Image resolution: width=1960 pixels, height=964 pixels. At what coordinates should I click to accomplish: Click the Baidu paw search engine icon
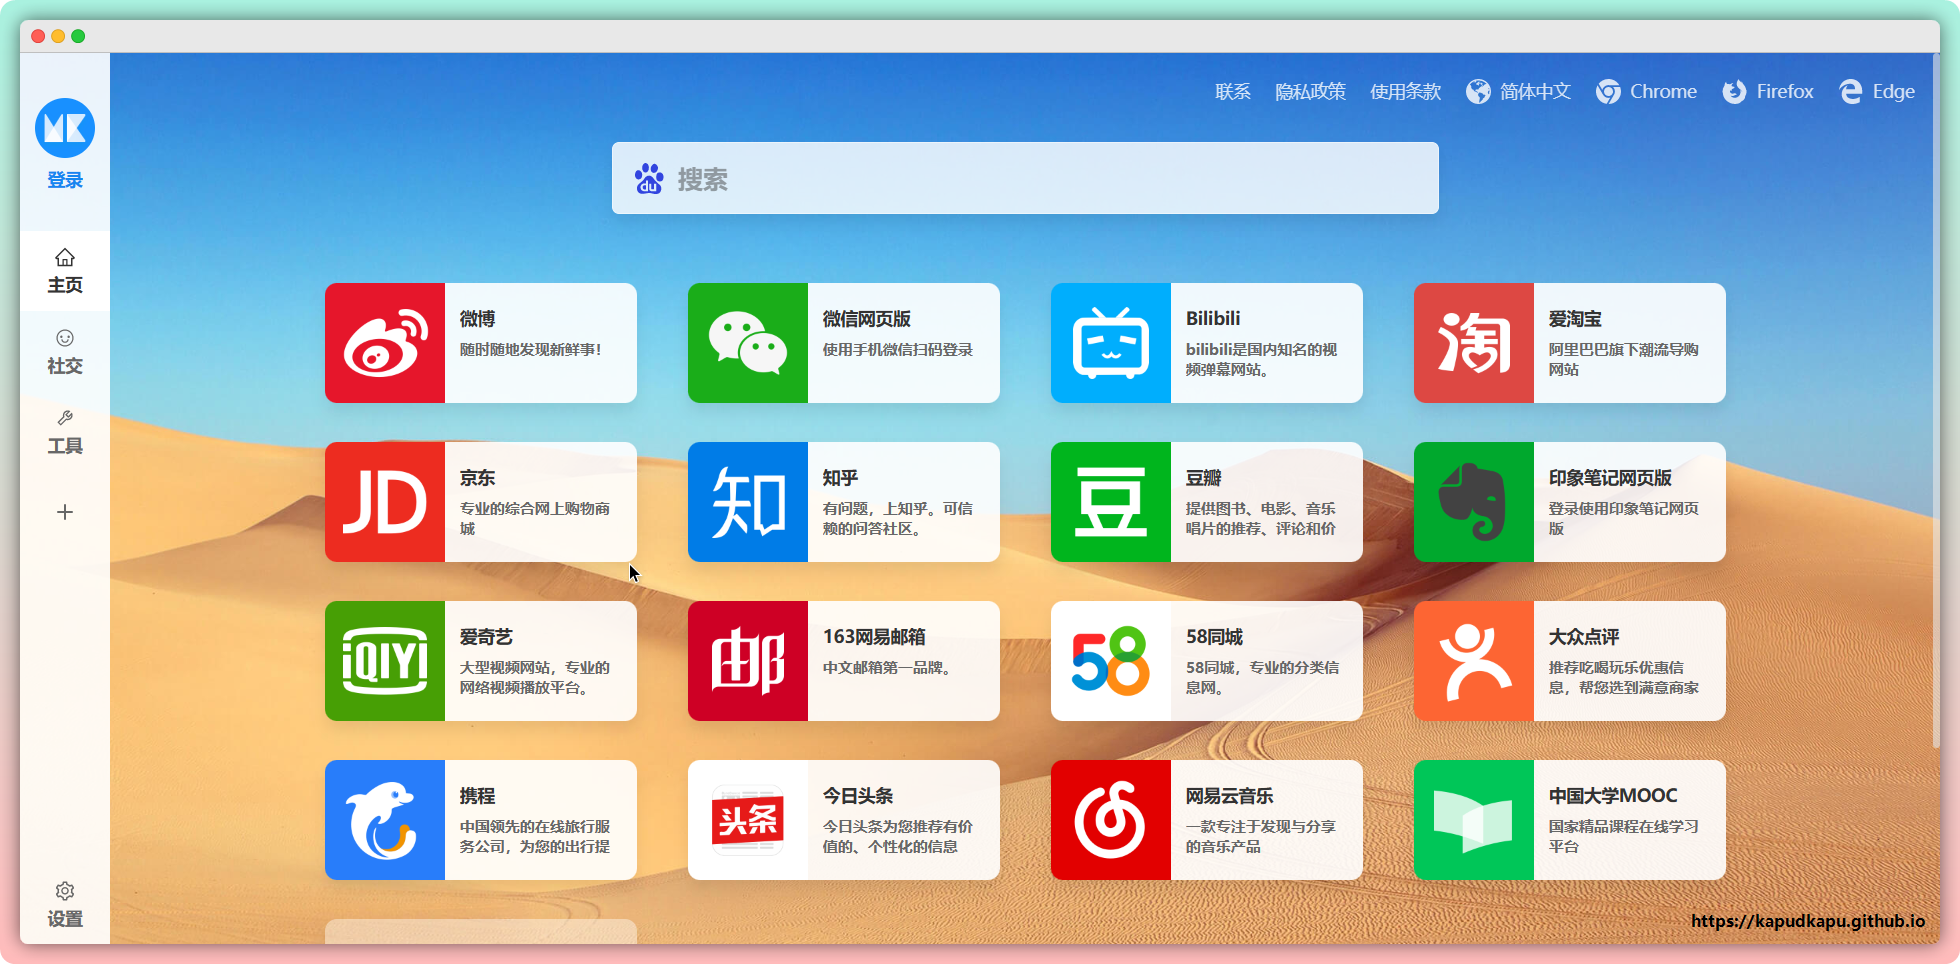[x=649, y=179]
